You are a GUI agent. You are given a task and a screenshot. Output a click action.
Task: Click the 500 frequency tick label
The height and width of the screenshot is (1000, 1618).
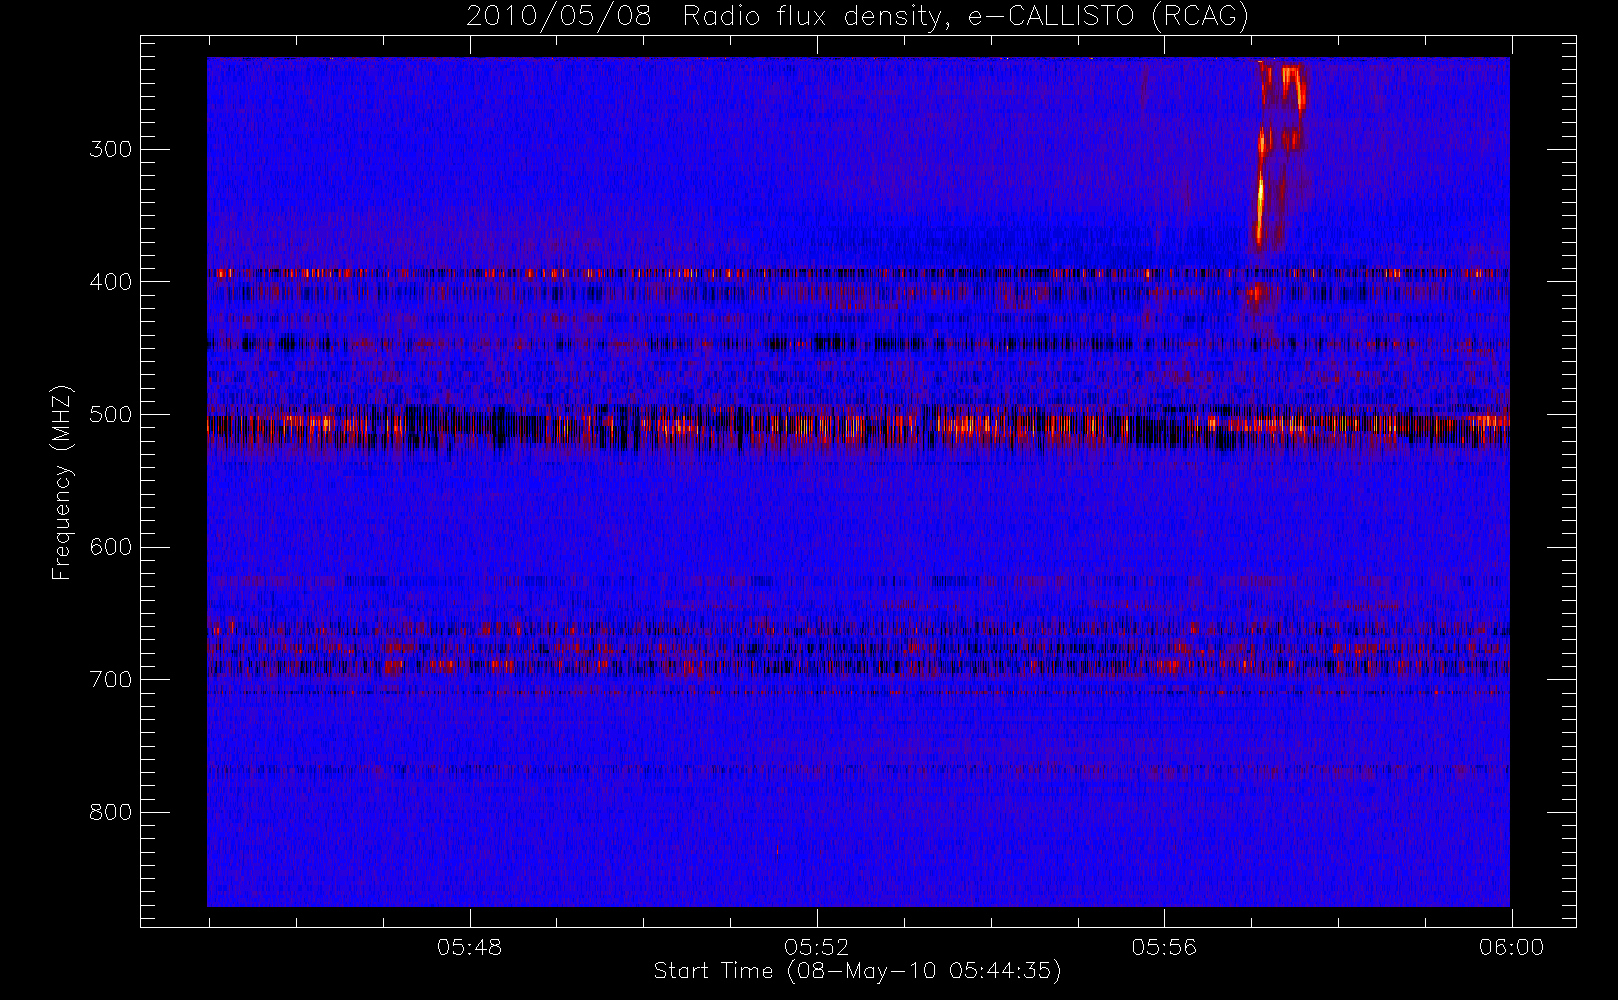click(110, 415)
